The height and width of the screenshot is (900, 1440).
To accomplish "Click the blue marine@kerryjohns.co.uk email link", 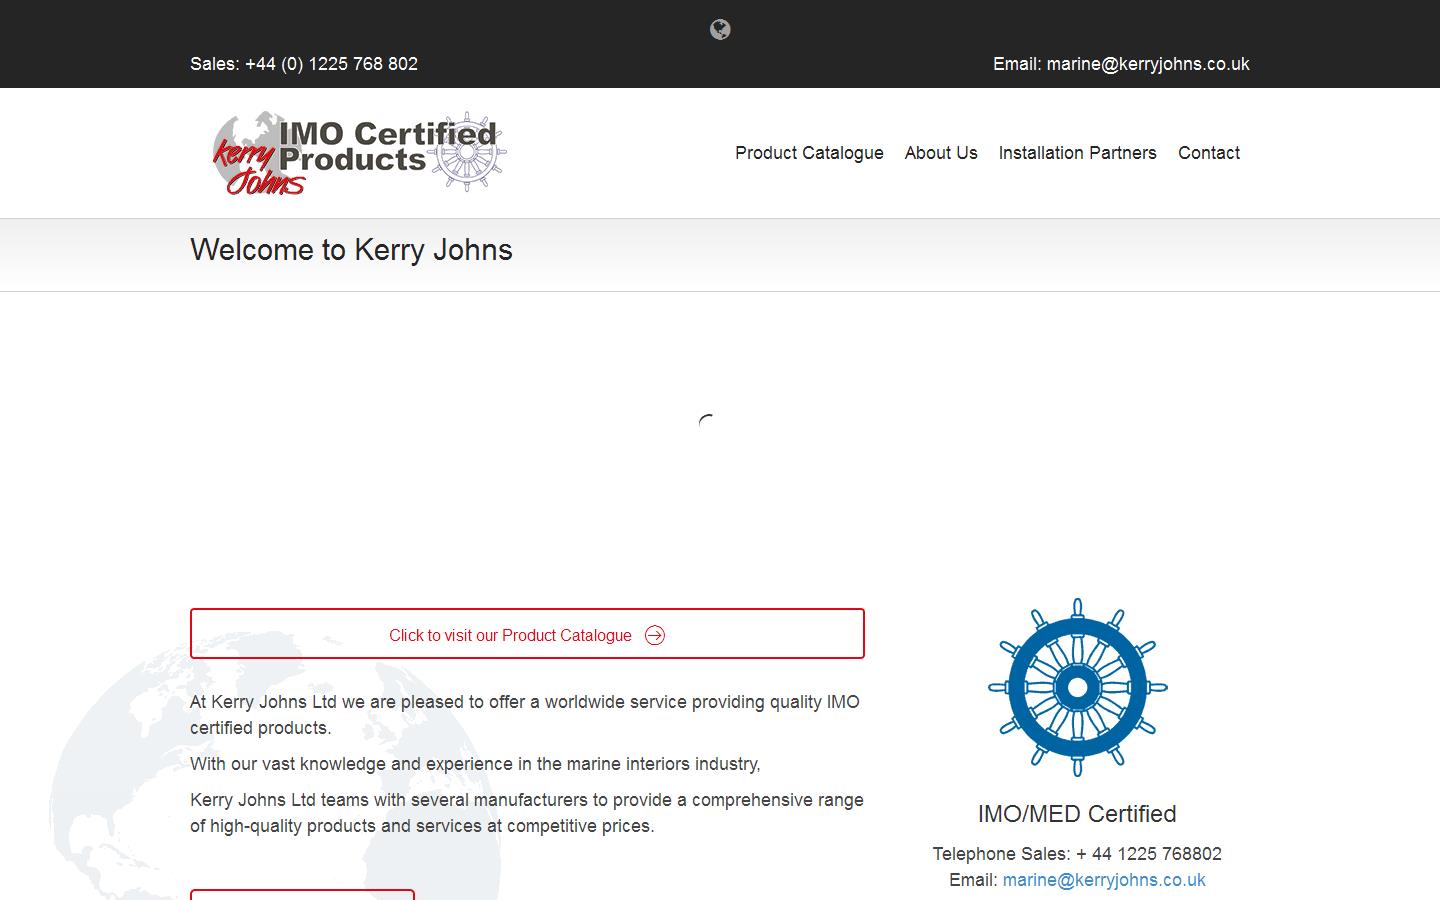I will pos(1103,880).
